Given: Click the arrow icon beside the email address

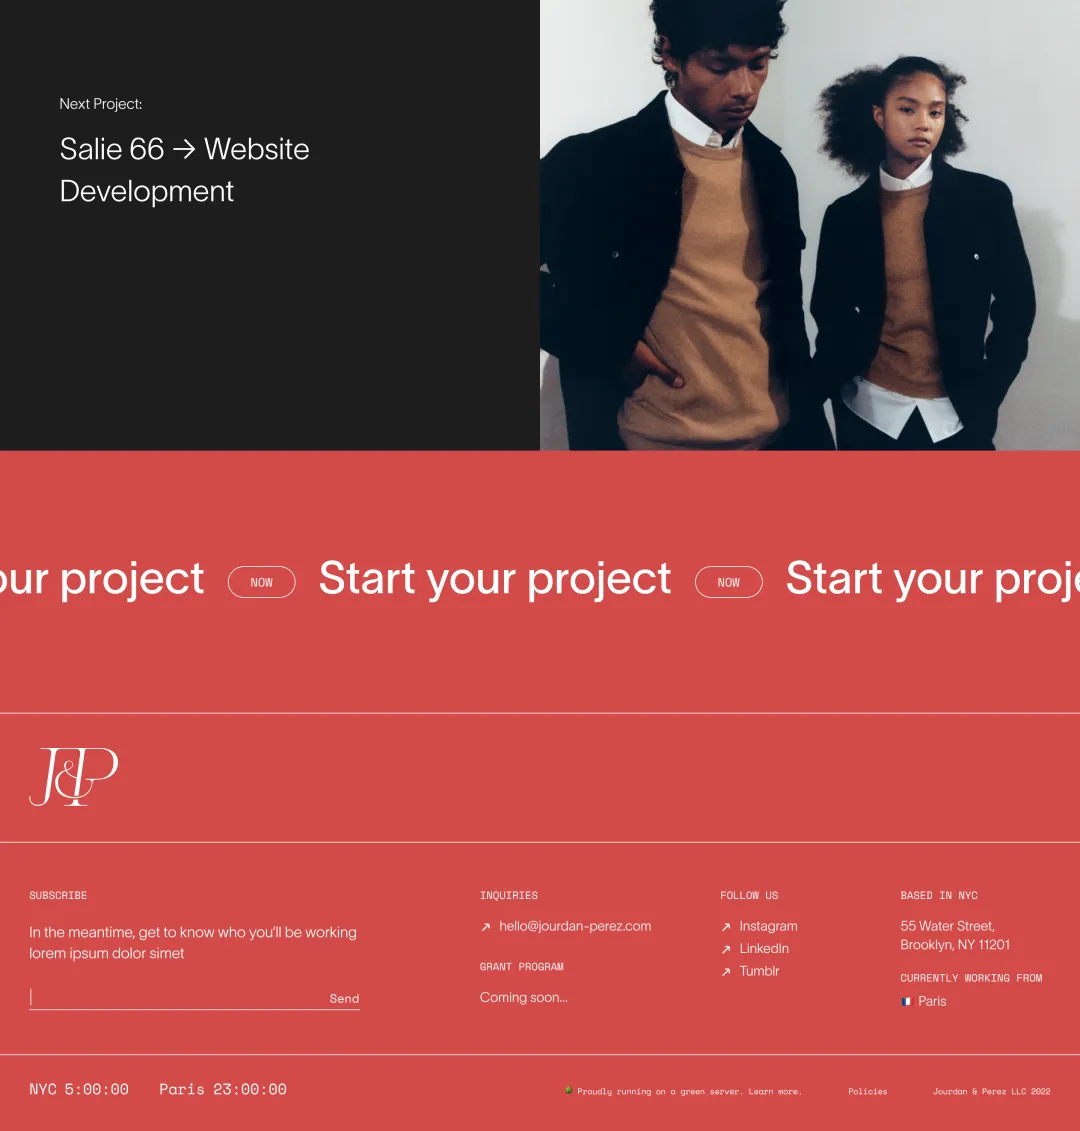Looking at the screenshot, I should pos(486,927).
